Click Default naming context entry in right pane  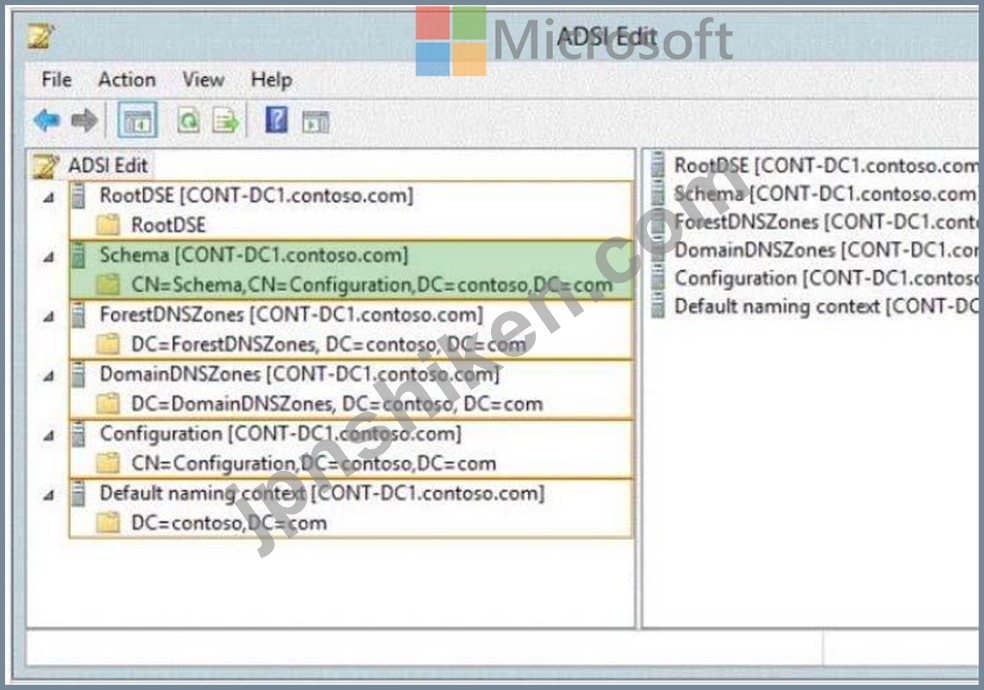coord(825,306)
